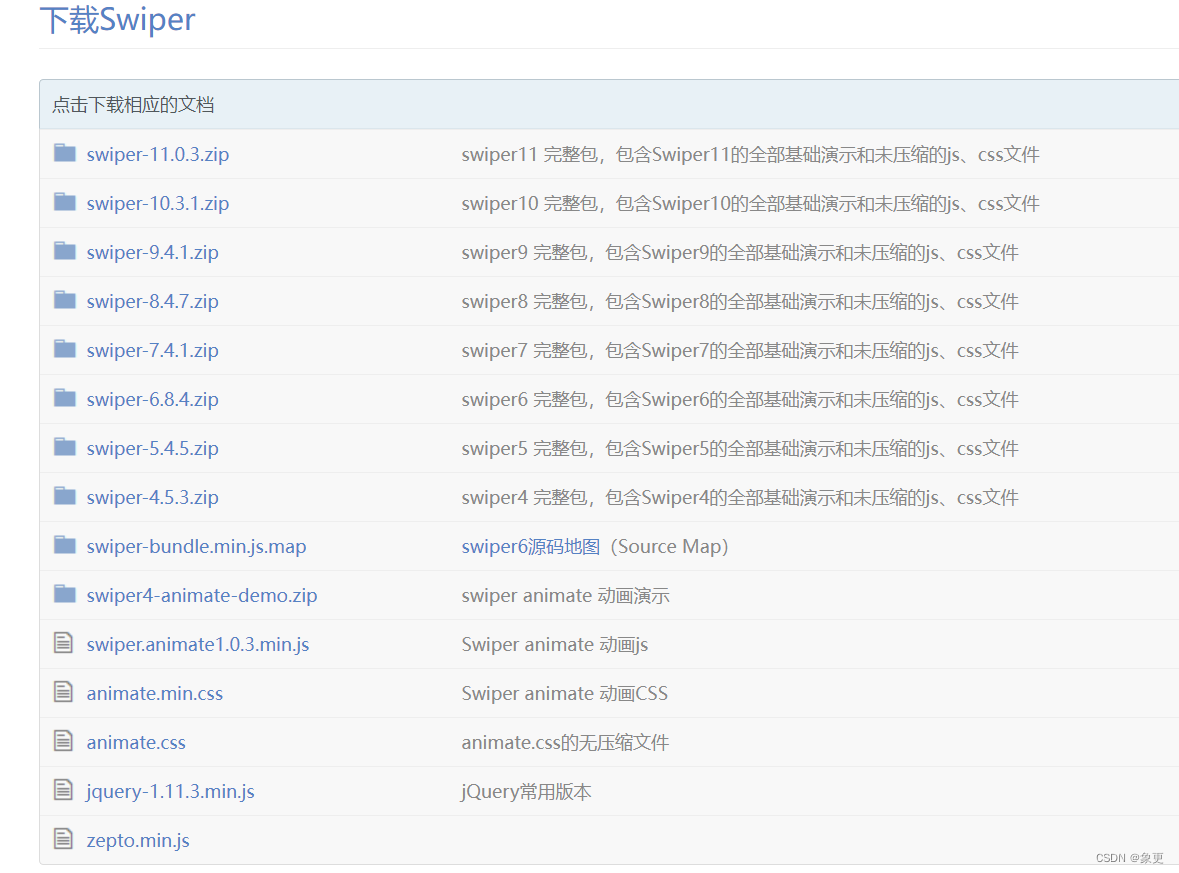Click folder icon beside swiper-11.0.3.zip
The height and width of the screenshot is (873, 1179).
(65, 153)
